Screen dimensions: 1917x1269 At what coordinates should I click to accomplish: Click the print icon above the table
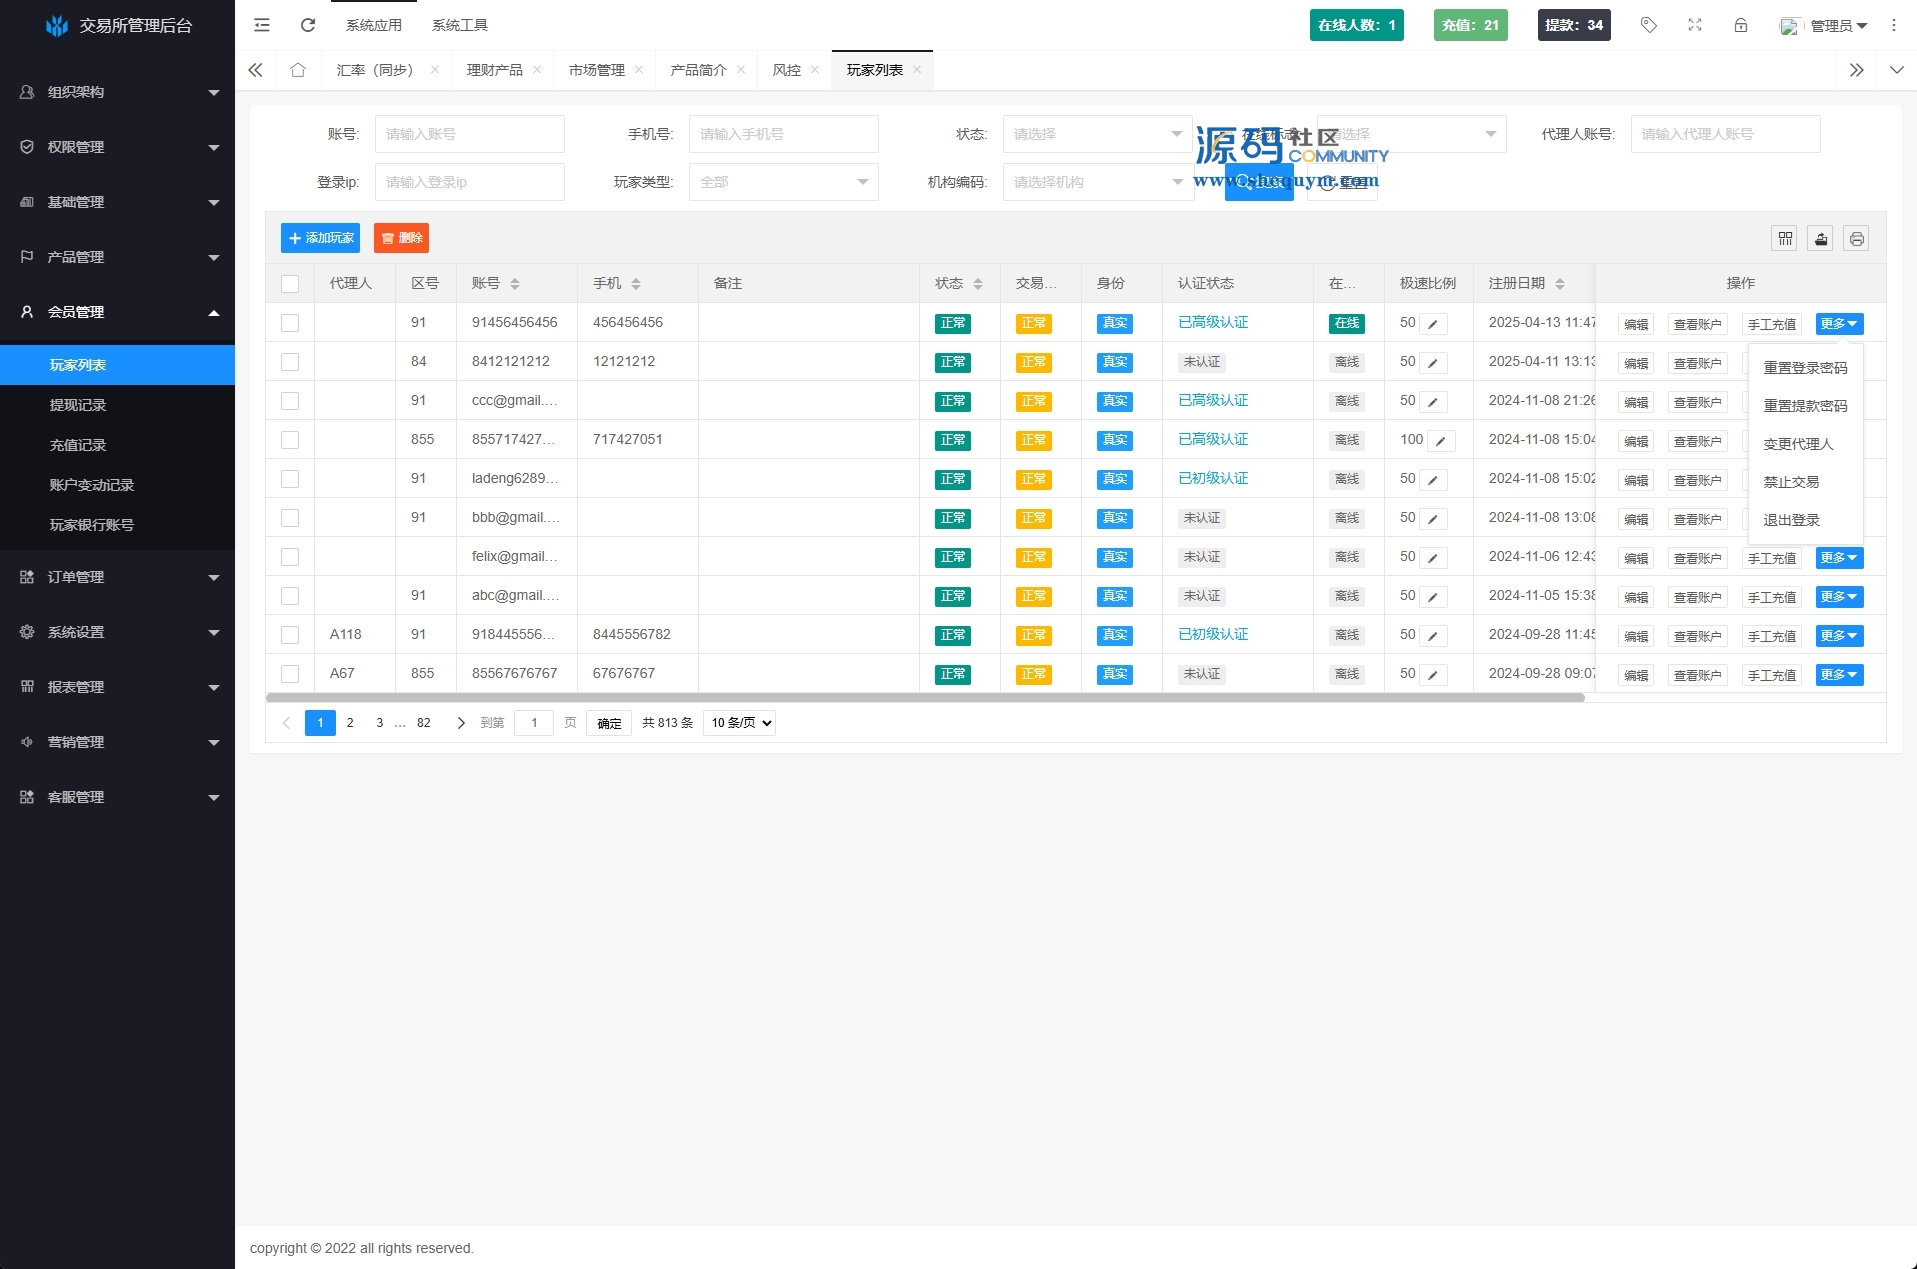[x=1856, y=239]
